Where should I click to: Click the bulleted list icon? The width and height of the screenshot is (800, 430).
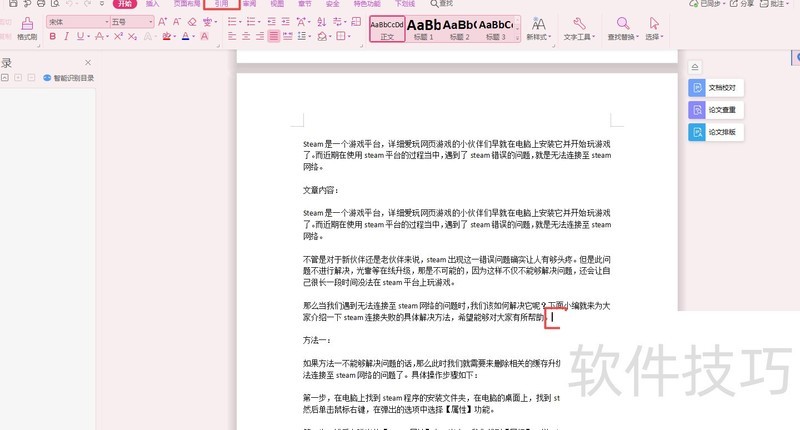click(x=232, y=21)
